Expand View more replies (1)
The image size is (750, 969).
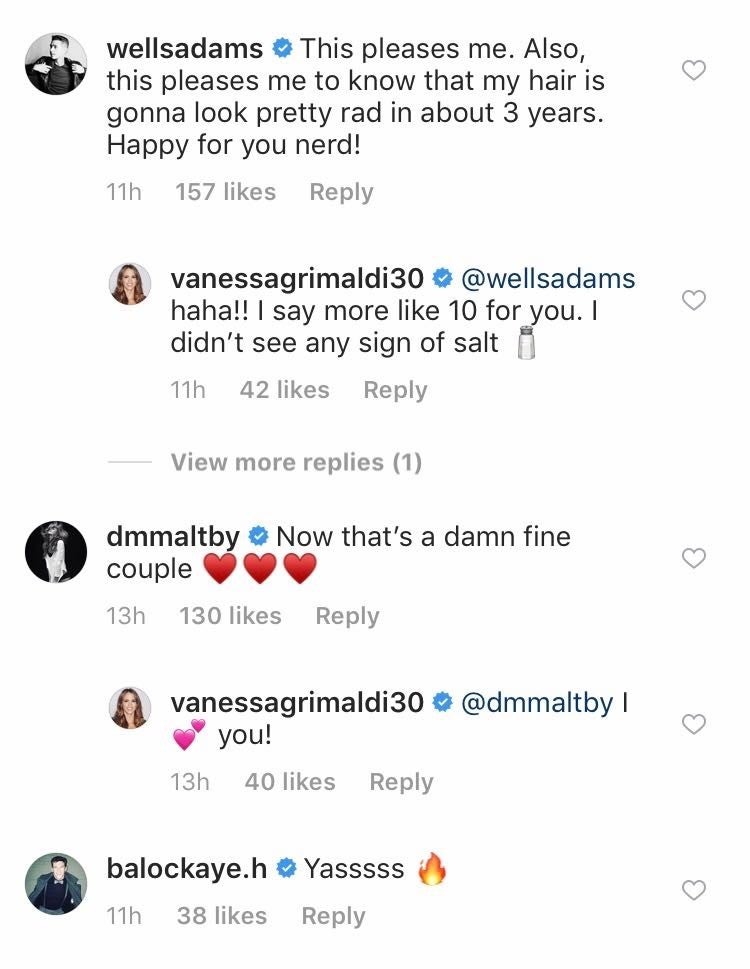point(296,462)
